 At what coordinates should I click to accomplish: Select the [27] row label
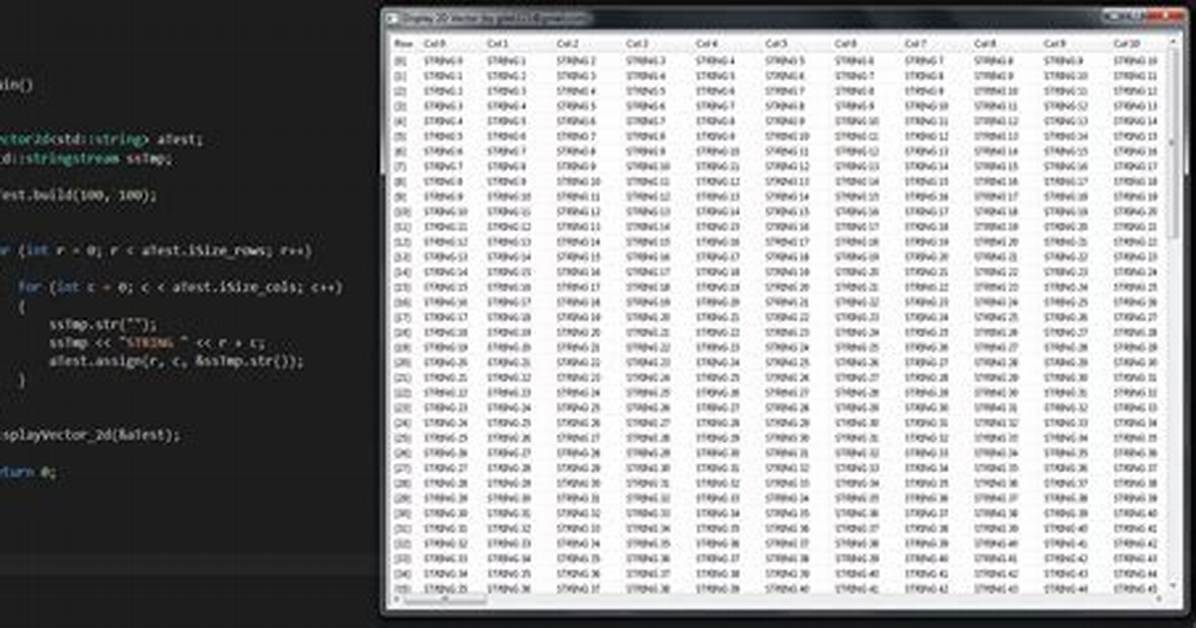402,468
